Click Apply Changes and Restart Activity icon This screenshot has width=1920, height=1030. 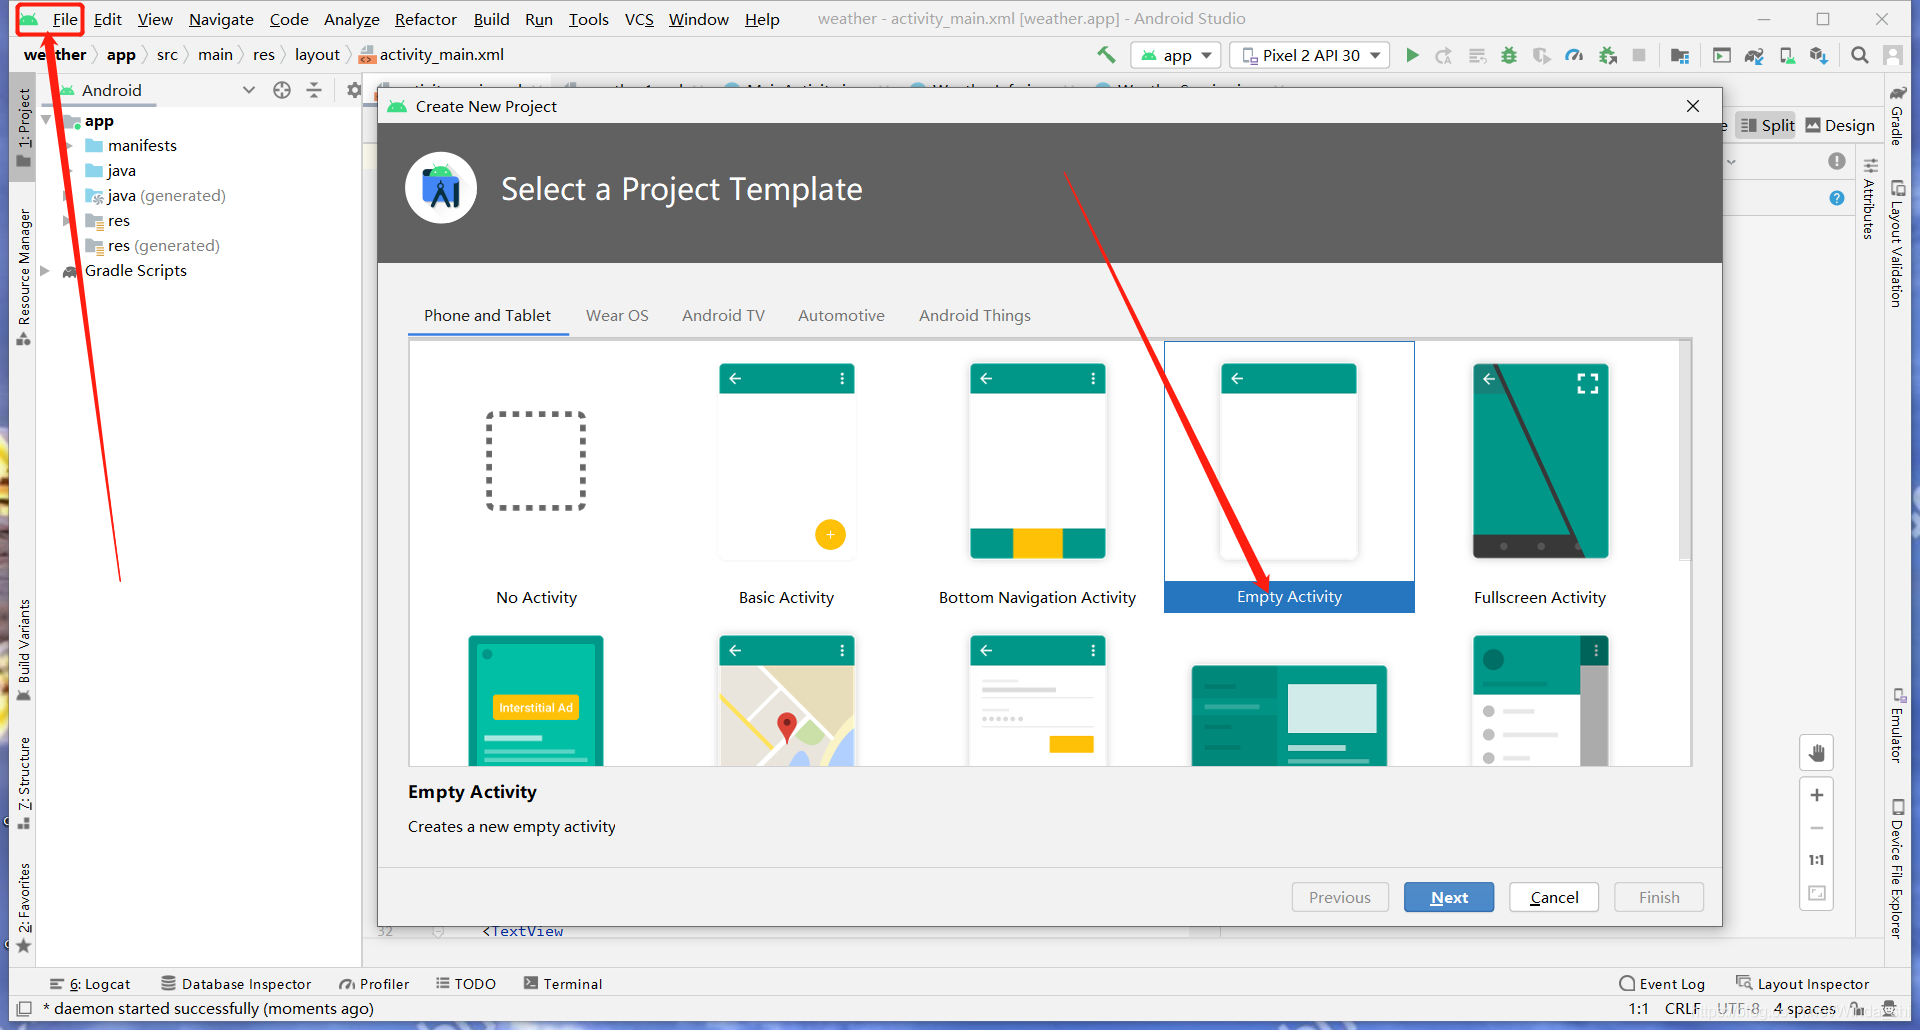click(1444, 55)
